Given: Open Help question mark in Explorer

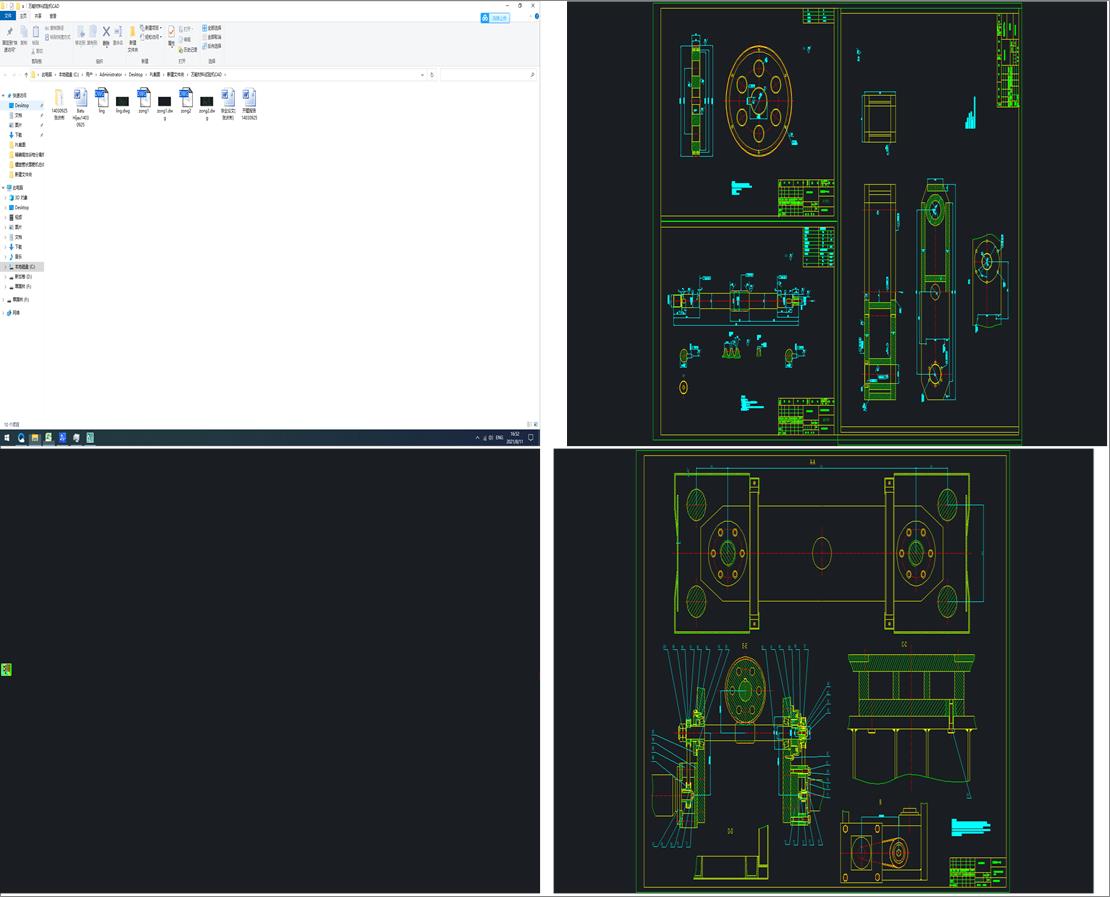Looking at the screenshot, I should click(537, 16).
